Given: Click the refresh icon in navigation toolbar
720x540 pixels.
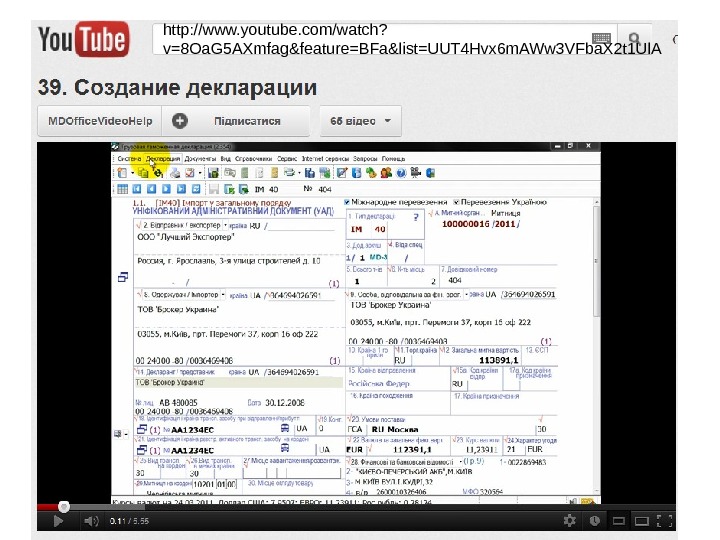Looking at the screenshot, I should point(196,189).
